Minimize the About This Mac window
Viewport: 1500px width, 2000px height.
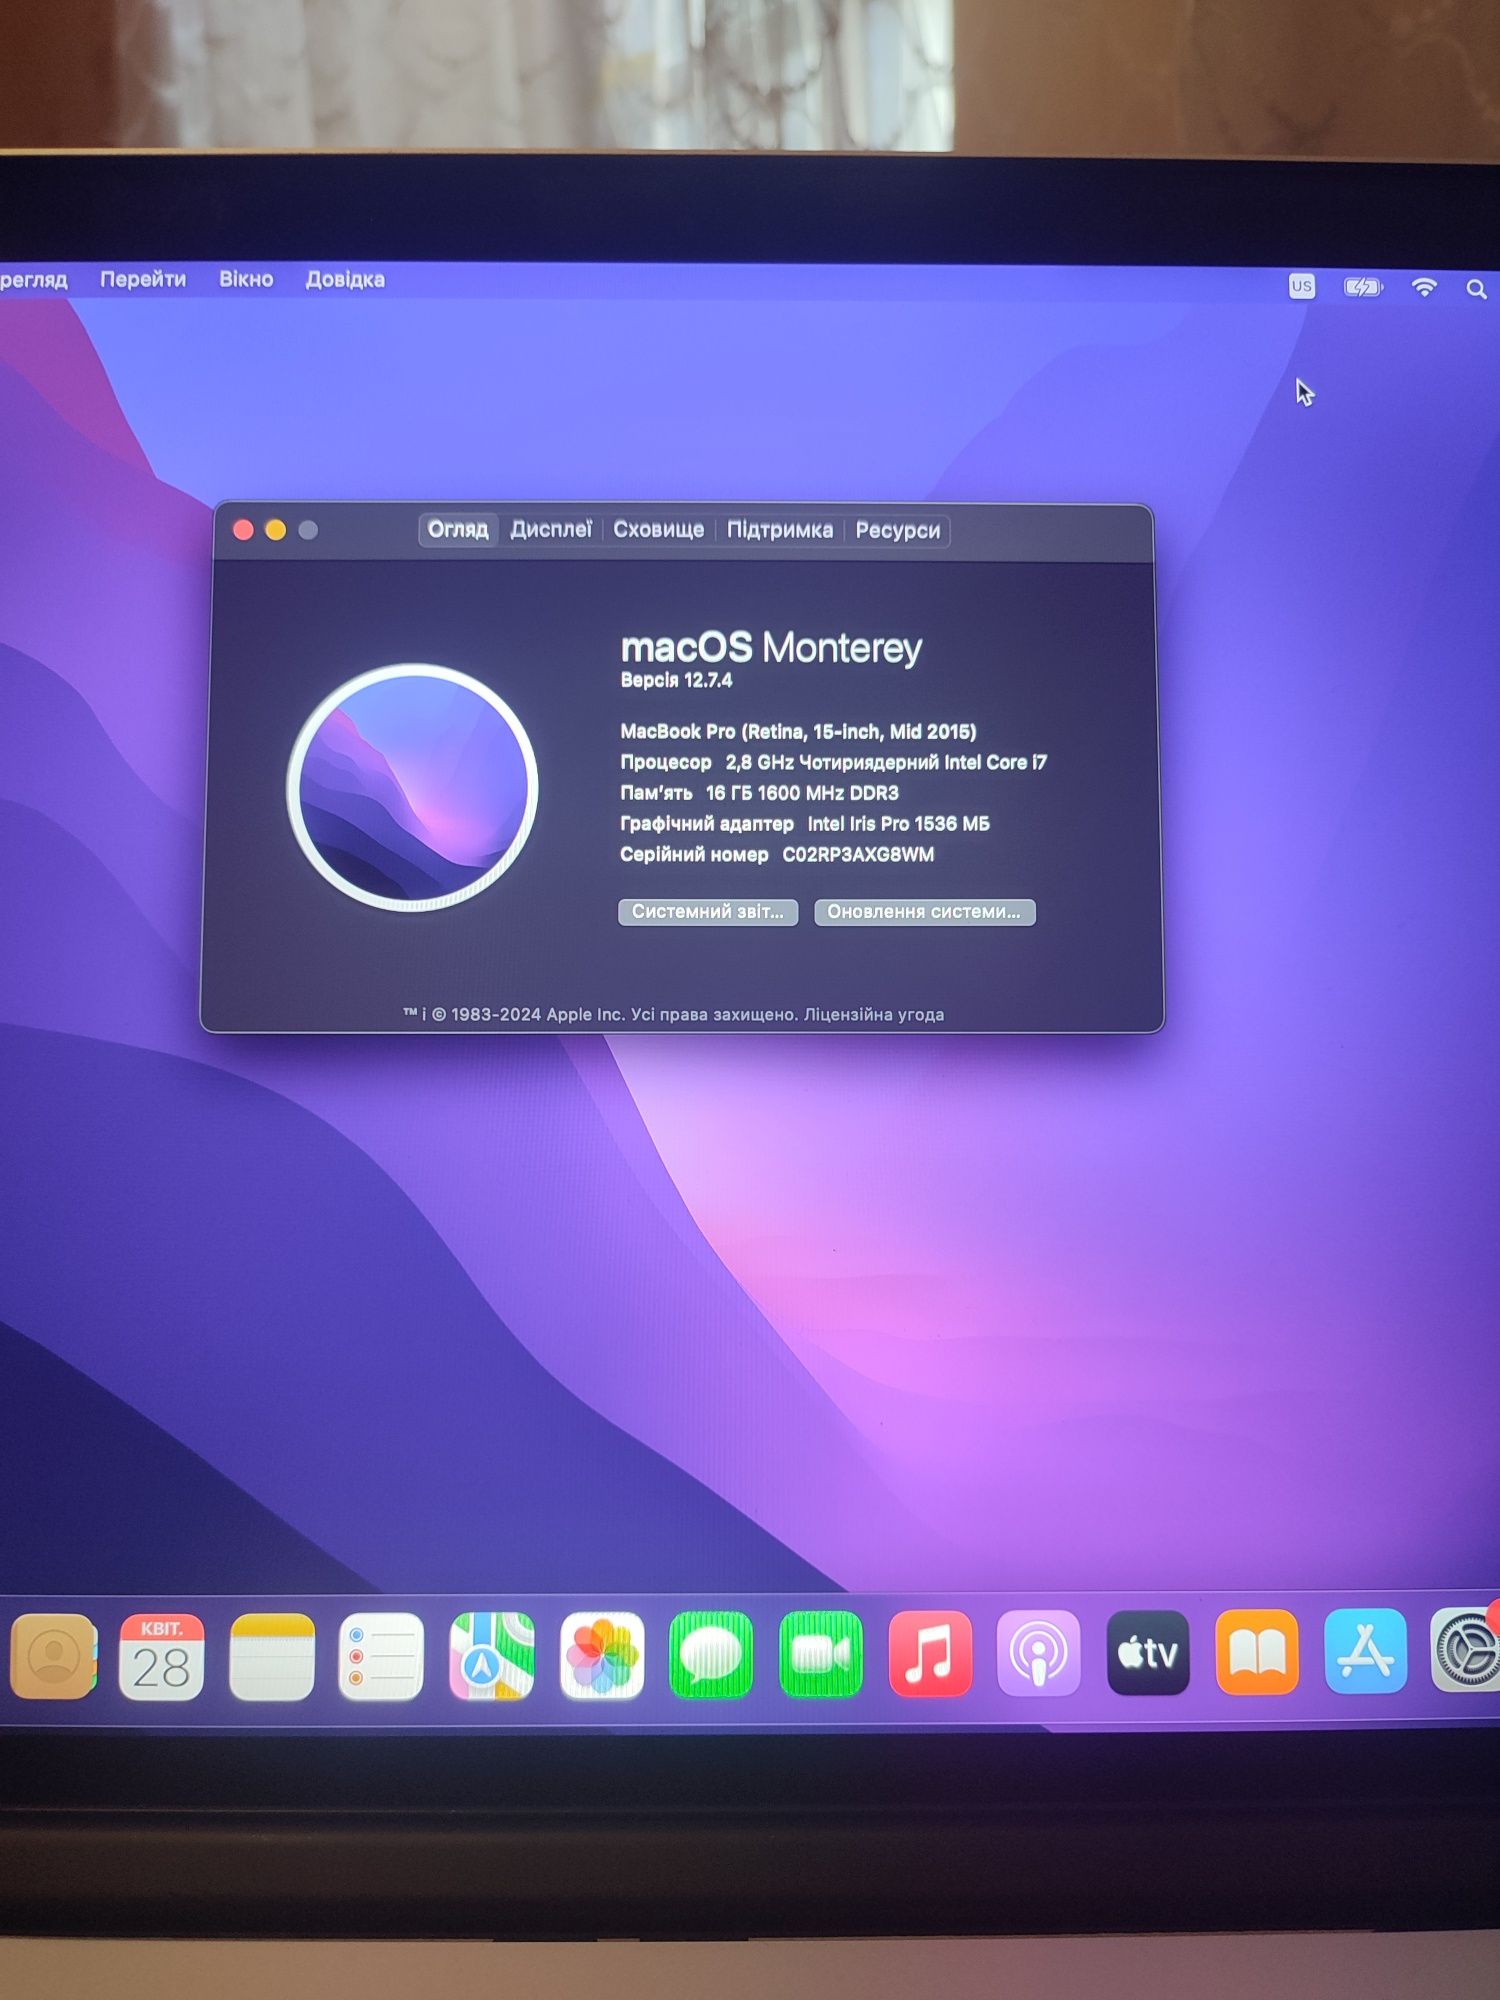click(x=276, y=529)
